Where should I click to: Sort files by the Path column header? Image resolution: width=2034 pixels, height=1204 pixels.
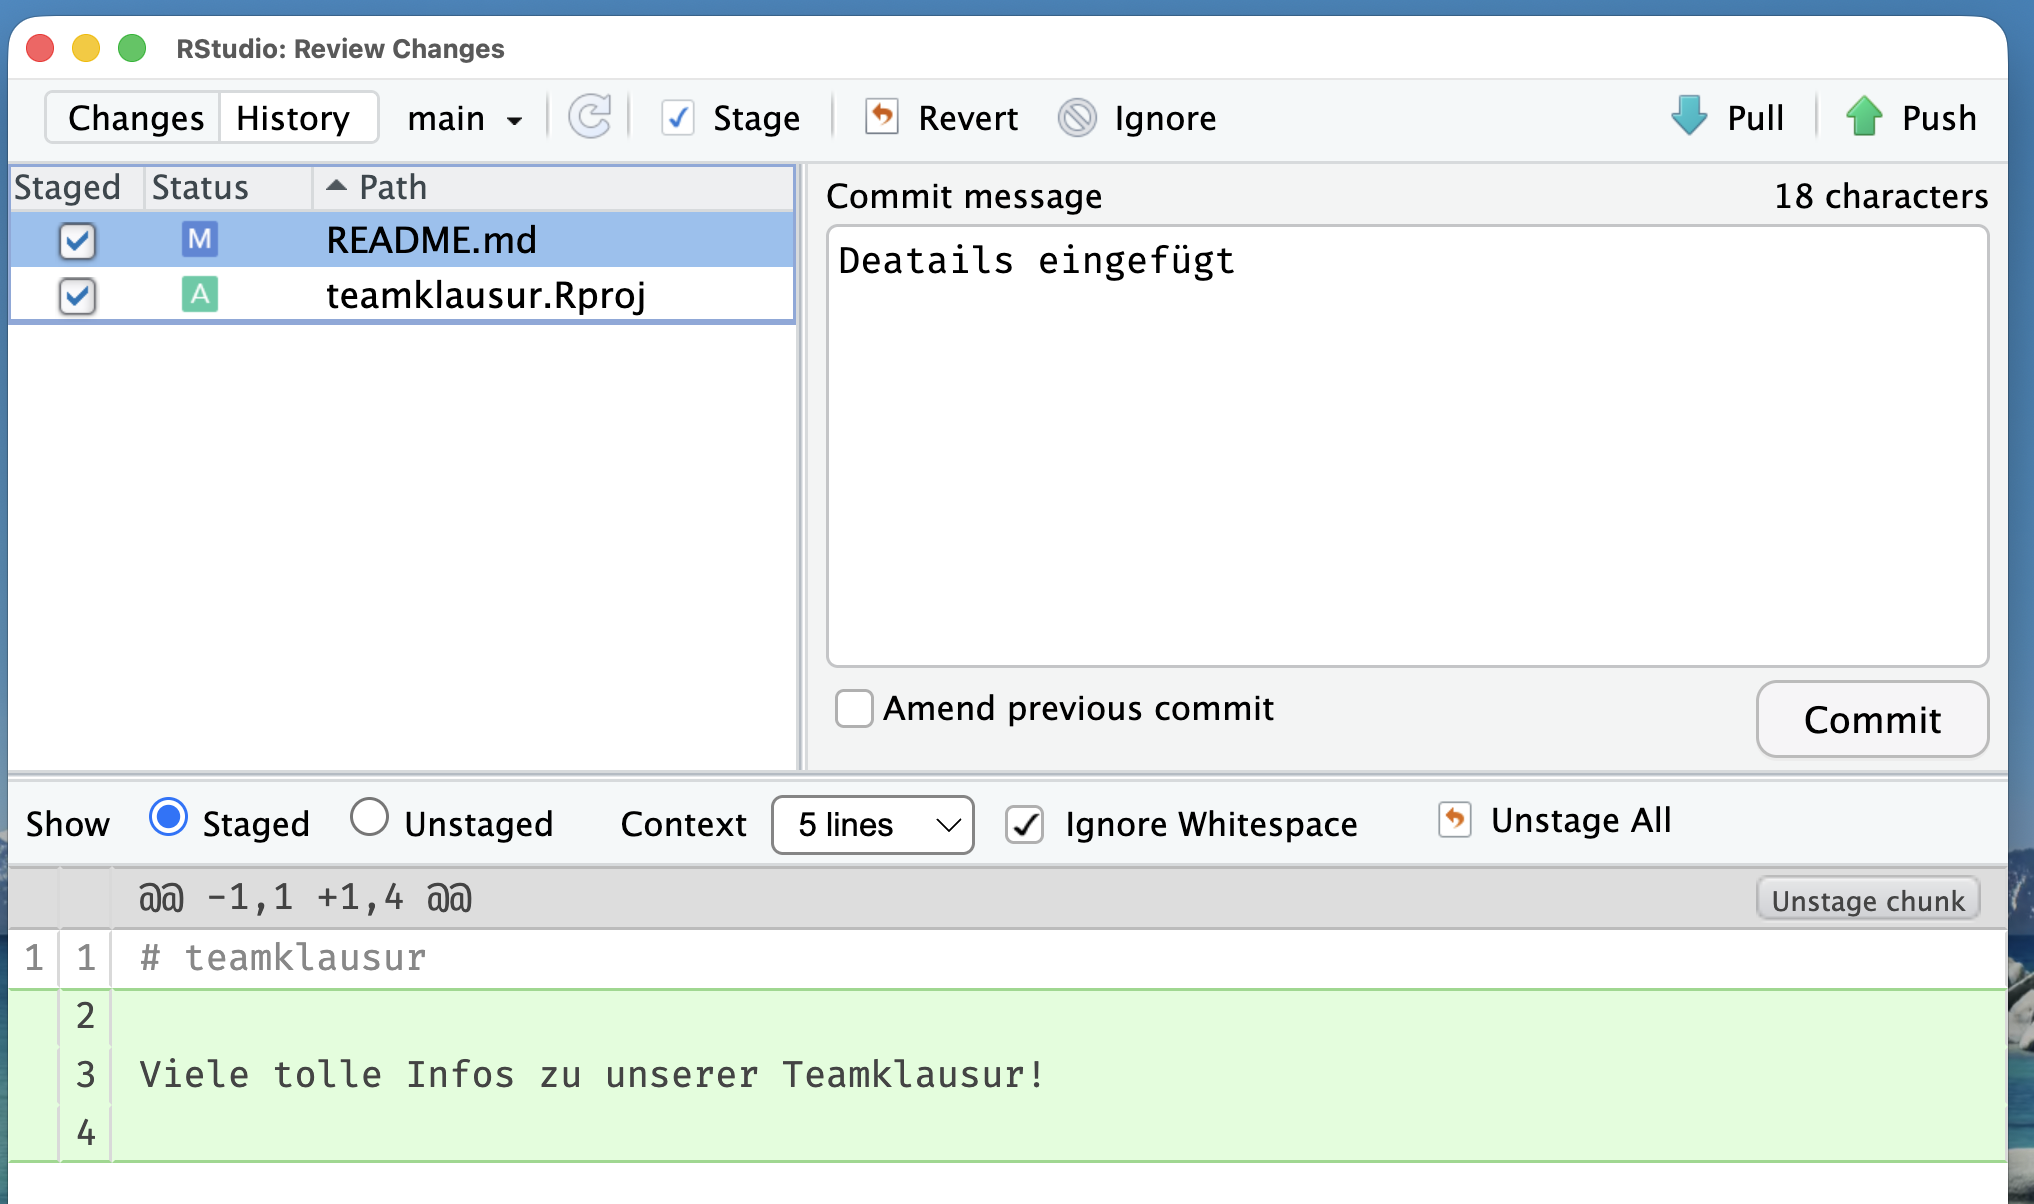[393, 187]
